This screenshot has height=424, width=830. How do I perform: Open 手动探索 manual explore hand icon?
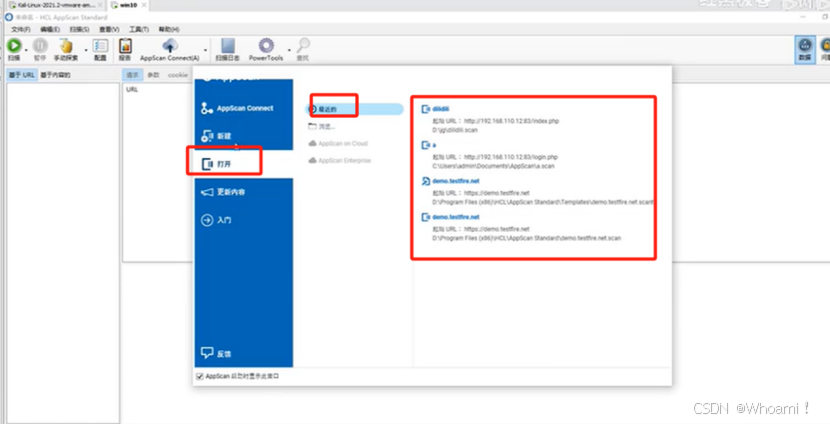coord(66,47)
